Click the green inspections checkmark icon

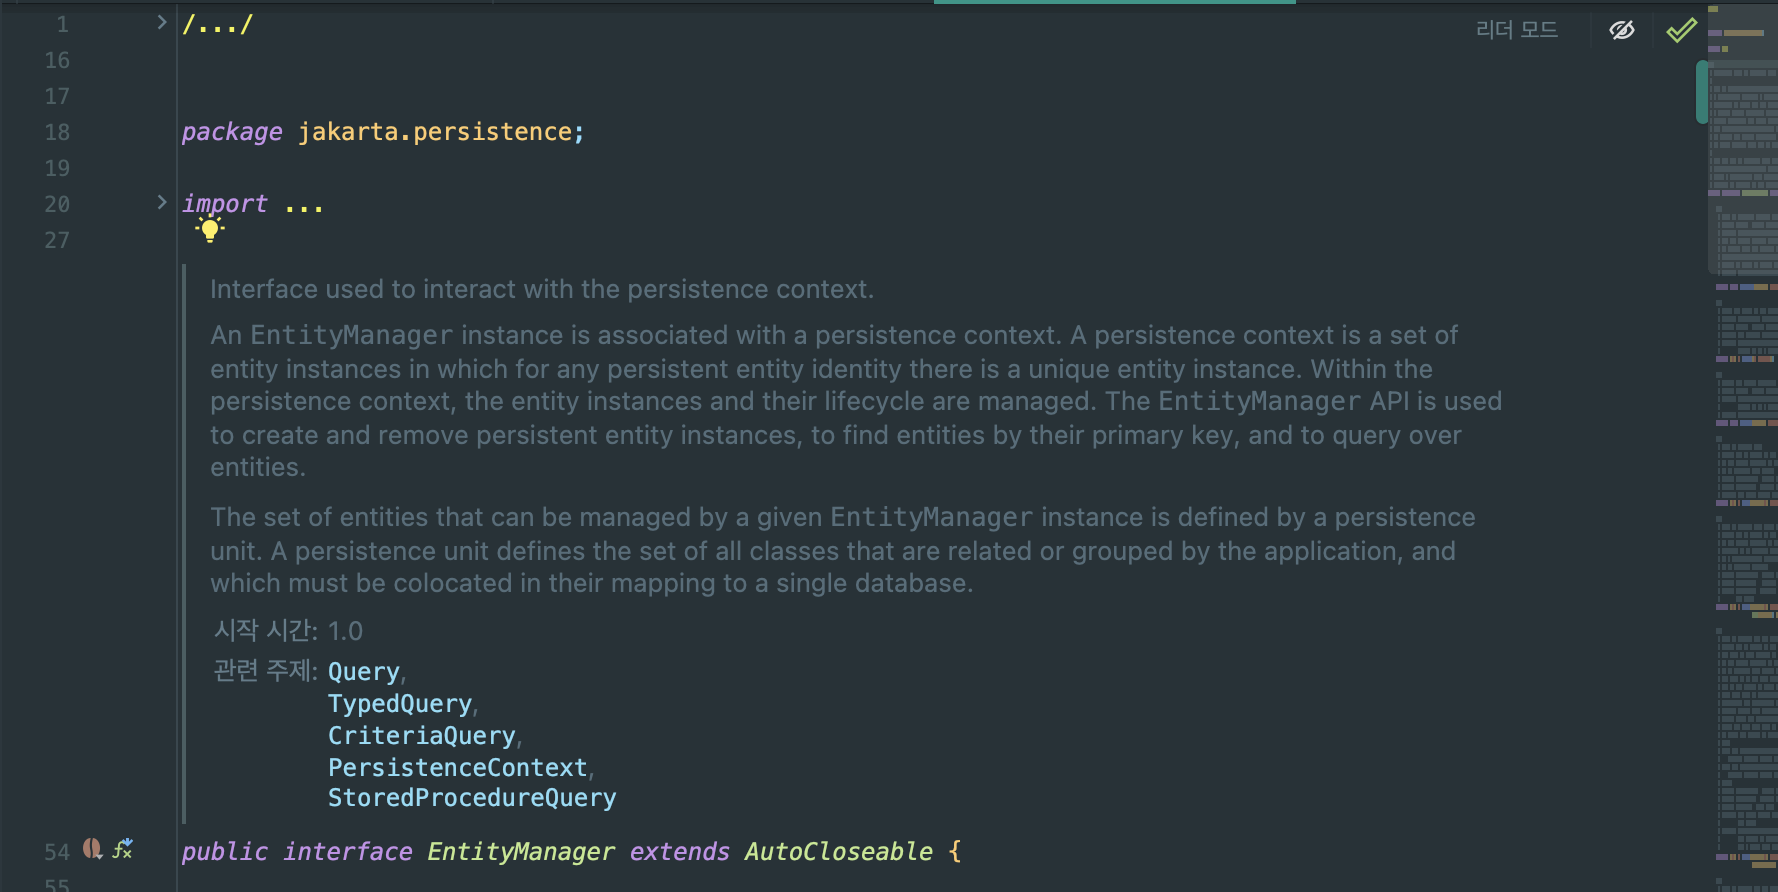[1681, 30]
